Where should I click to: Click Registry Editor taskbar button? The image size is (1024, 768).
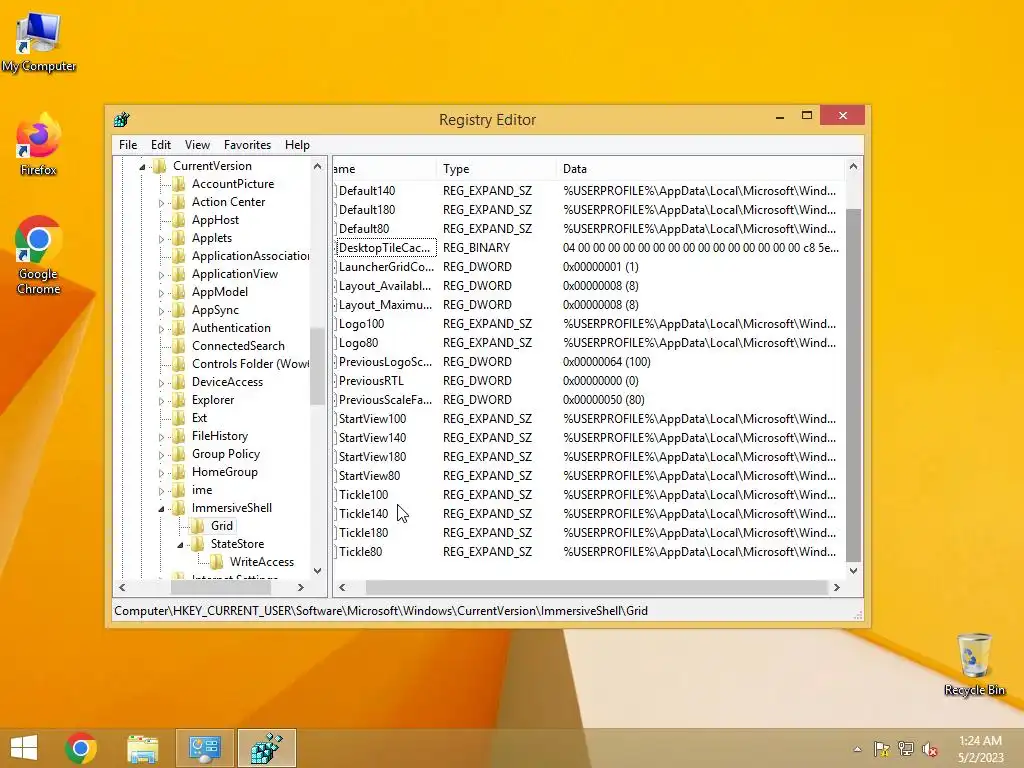click(x=266, y=748)
